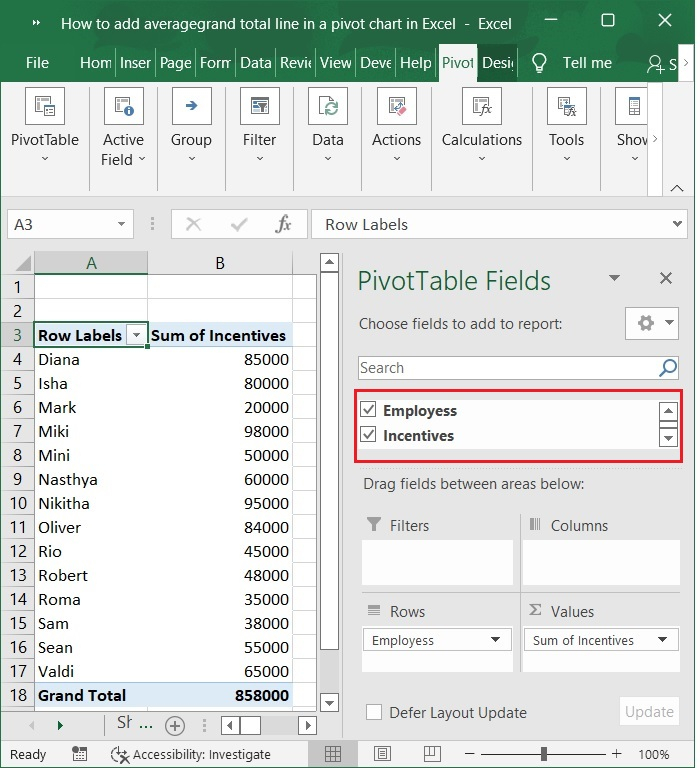Expand the formula bar
The width and height of the screenshot is (700, 768).
677,224
